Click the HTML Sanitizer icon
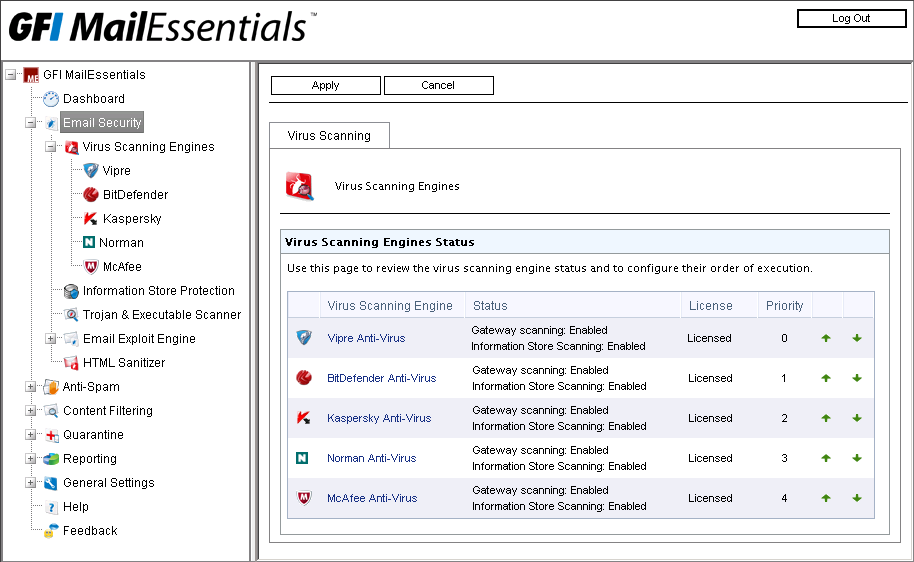This screenshot has width=914, height=562. (x=71, y=363)
